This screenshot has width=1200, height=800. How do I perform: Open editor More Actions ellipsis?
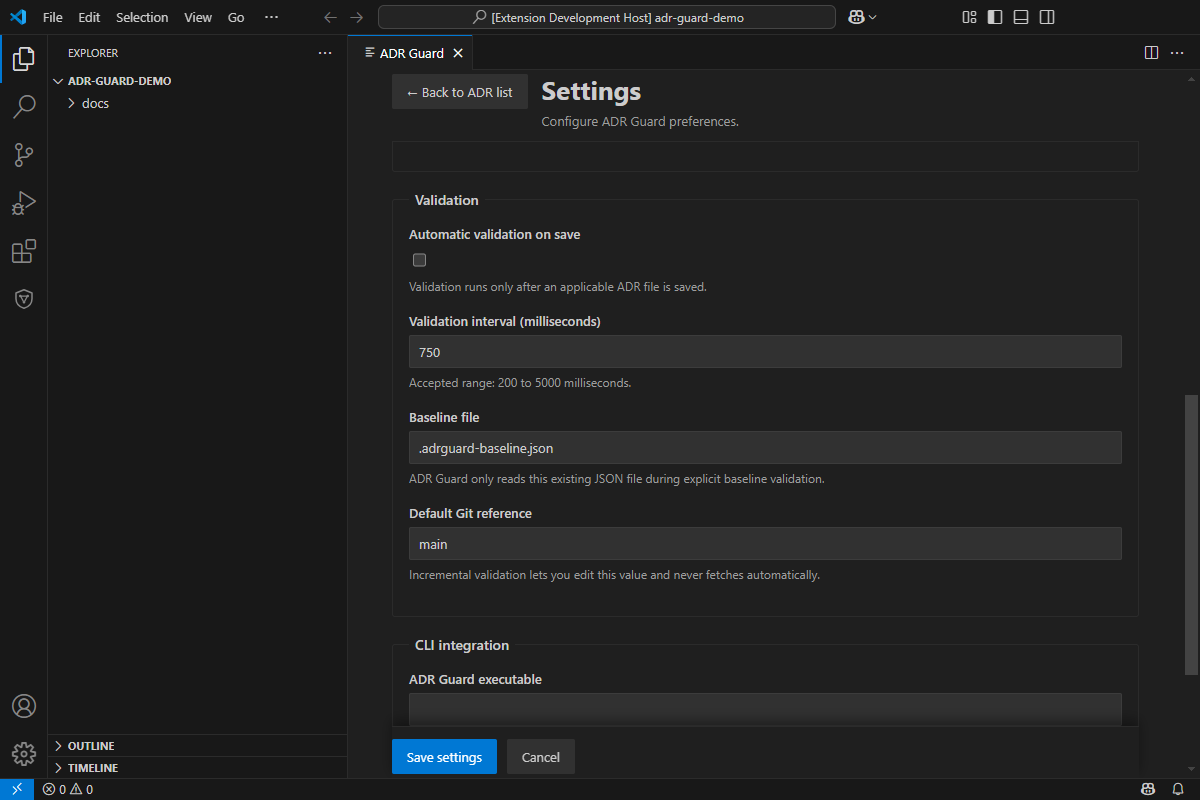(1177, 53)
